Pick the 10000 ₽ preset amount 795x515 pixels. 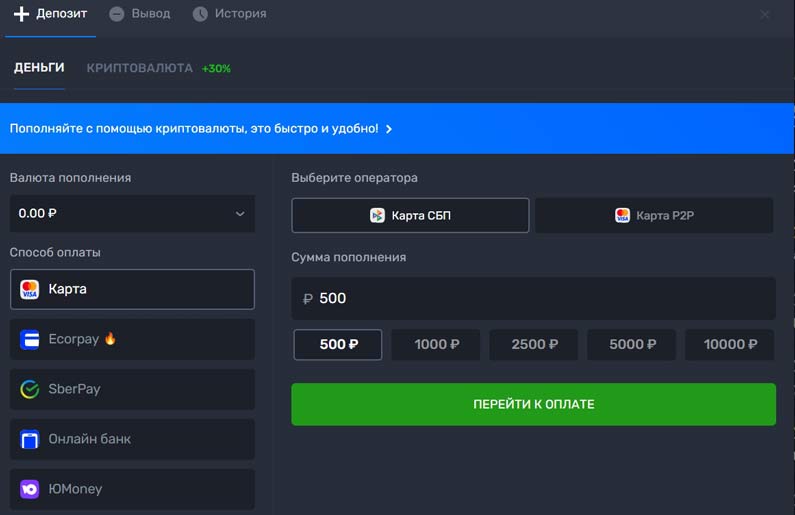730,344
